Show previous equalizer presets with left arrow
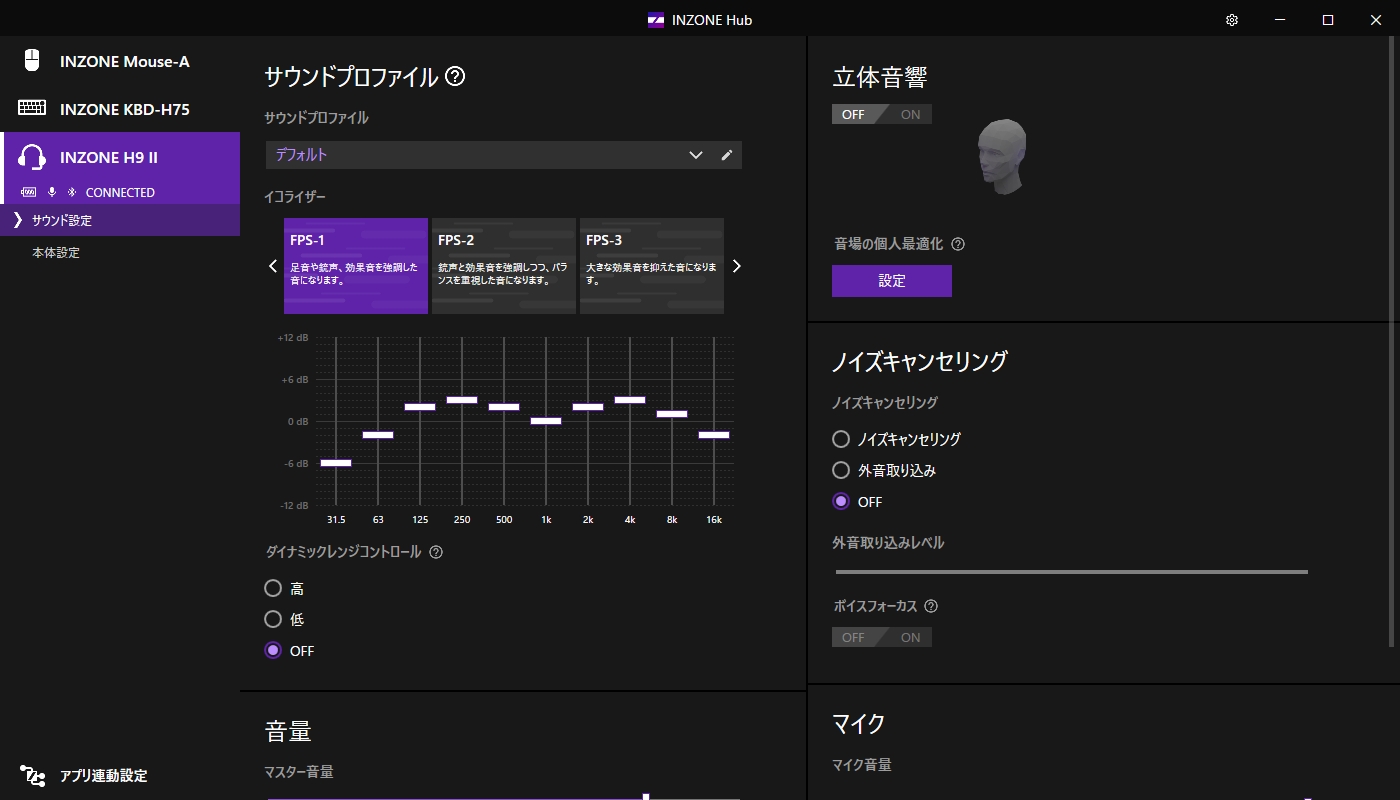The width and height of the screenshot is (1400, 800). (x=272, y=266)
